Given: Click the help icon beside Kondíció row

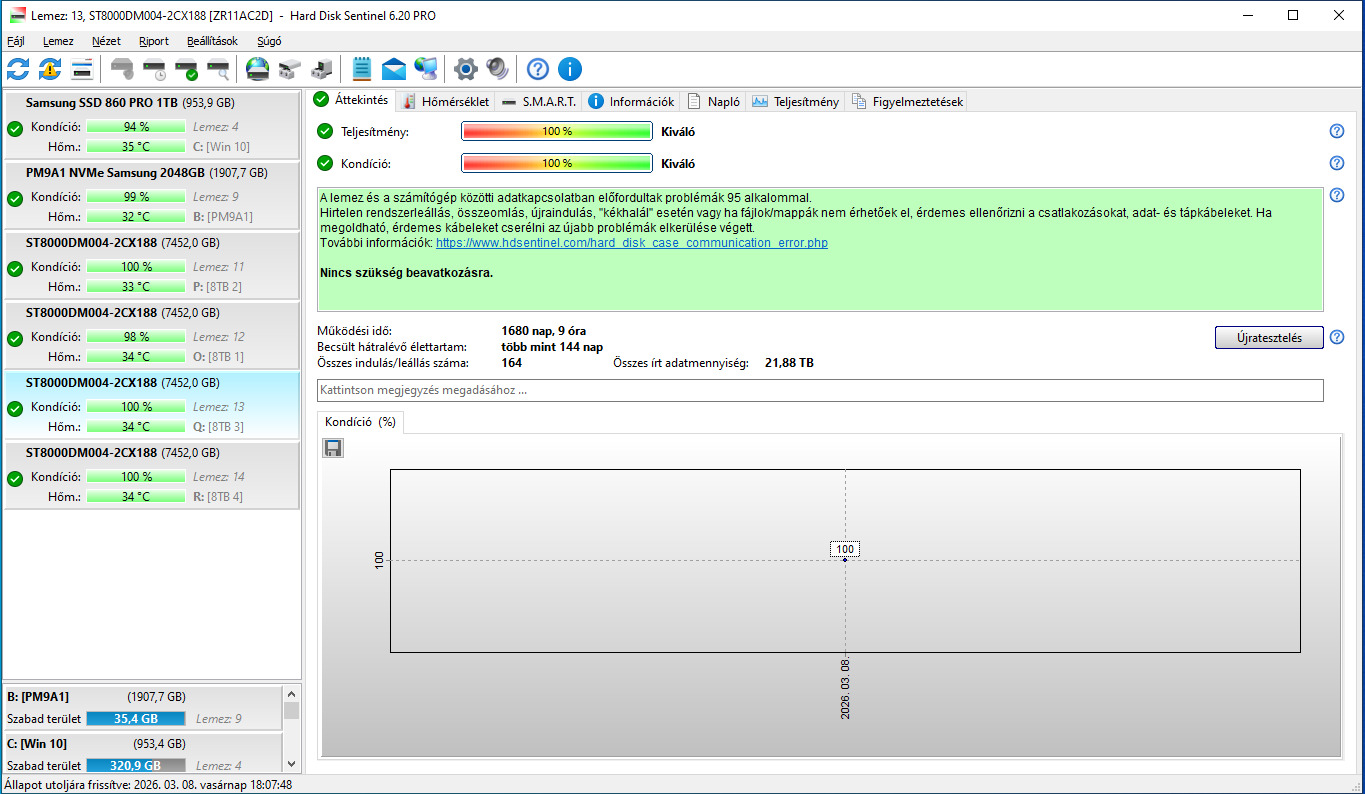Looking at the screenshot, I should pos(1336,163).
